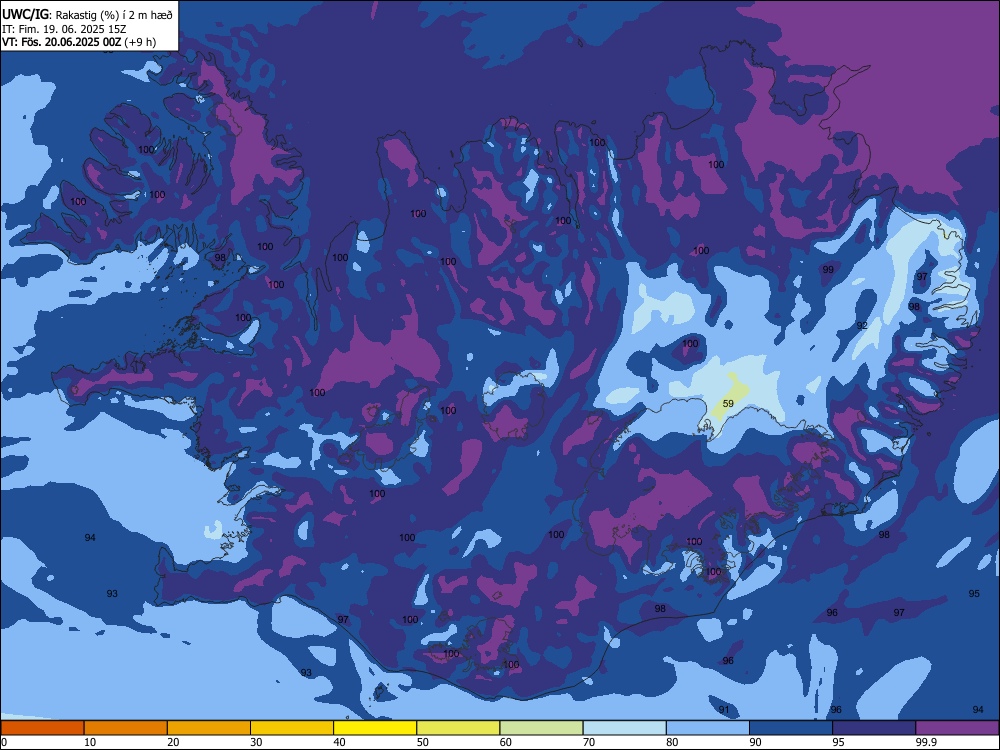Screen dimensions: 1000x750
Task: Click the dark indigo 95–99.9 legend swatch
Action: (874, 728)
